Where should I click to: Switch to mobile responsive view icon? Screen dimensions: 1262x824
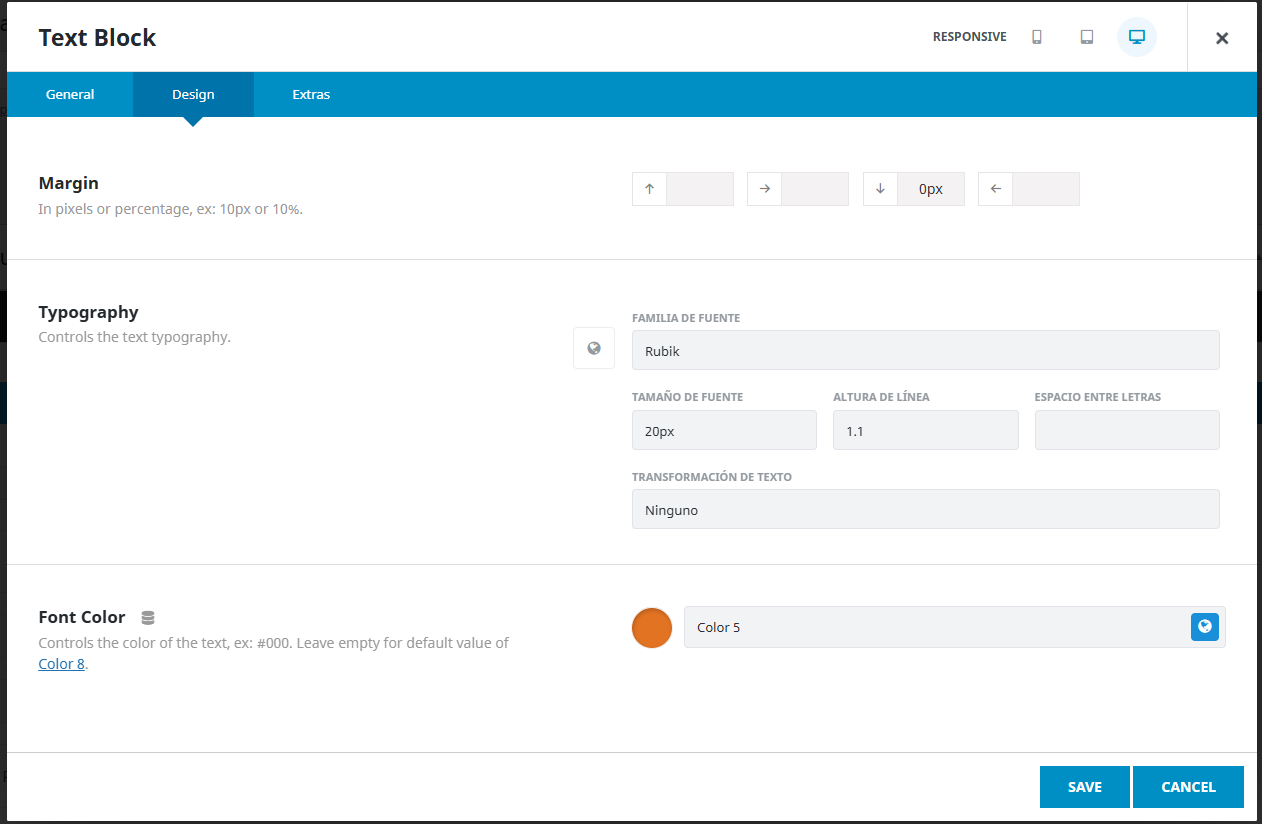(1037, 37)
